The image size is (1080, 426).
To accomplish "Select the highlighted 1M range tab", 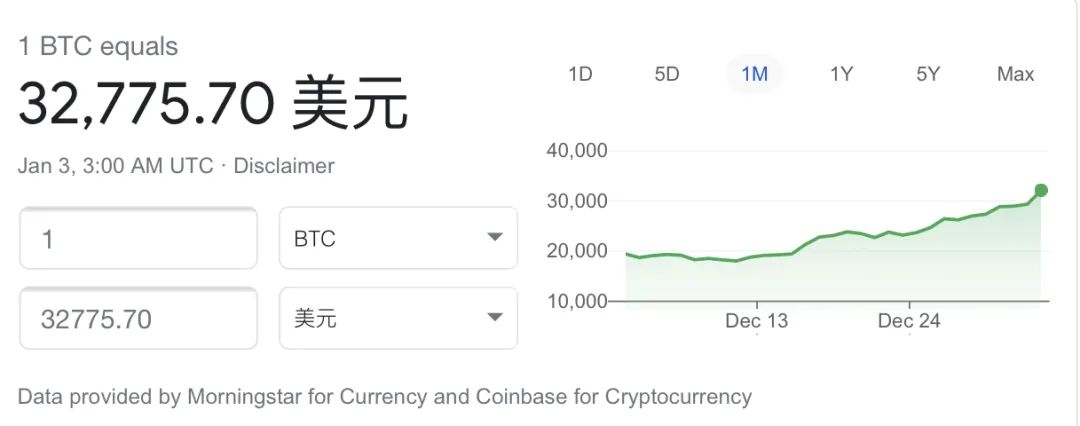I will point(754,74).
